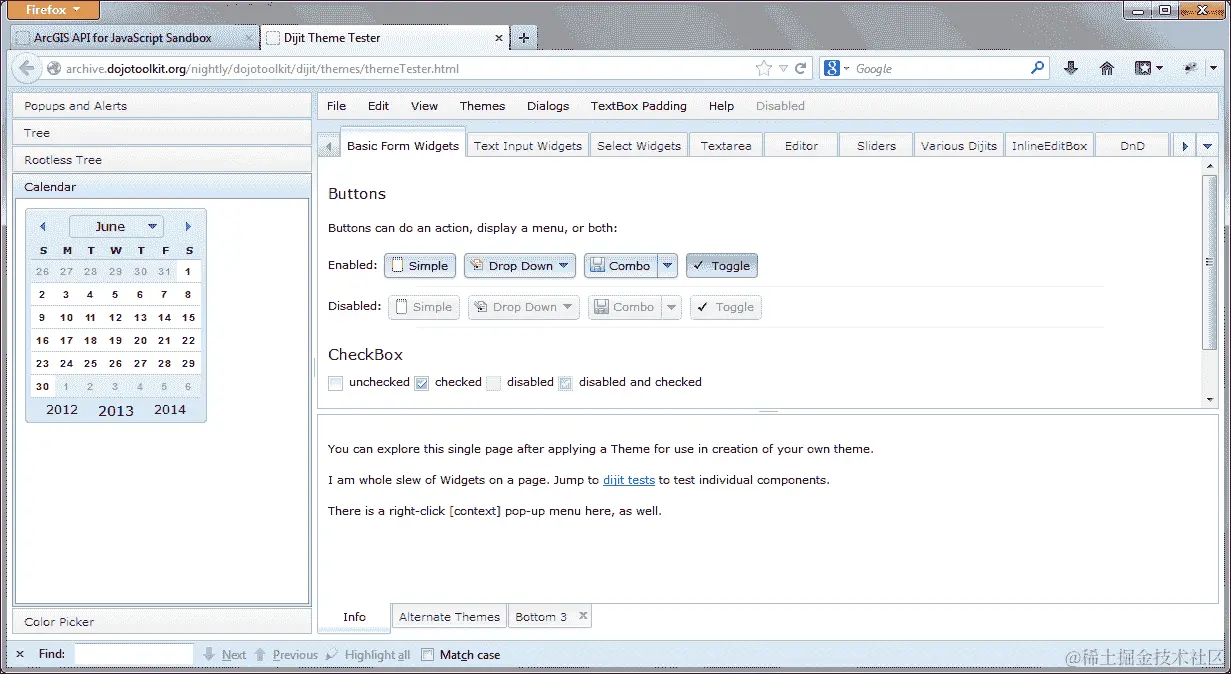Close the Bottom 3 tab
Viewport: 1231px width, 674px height.
pos(583,616)
